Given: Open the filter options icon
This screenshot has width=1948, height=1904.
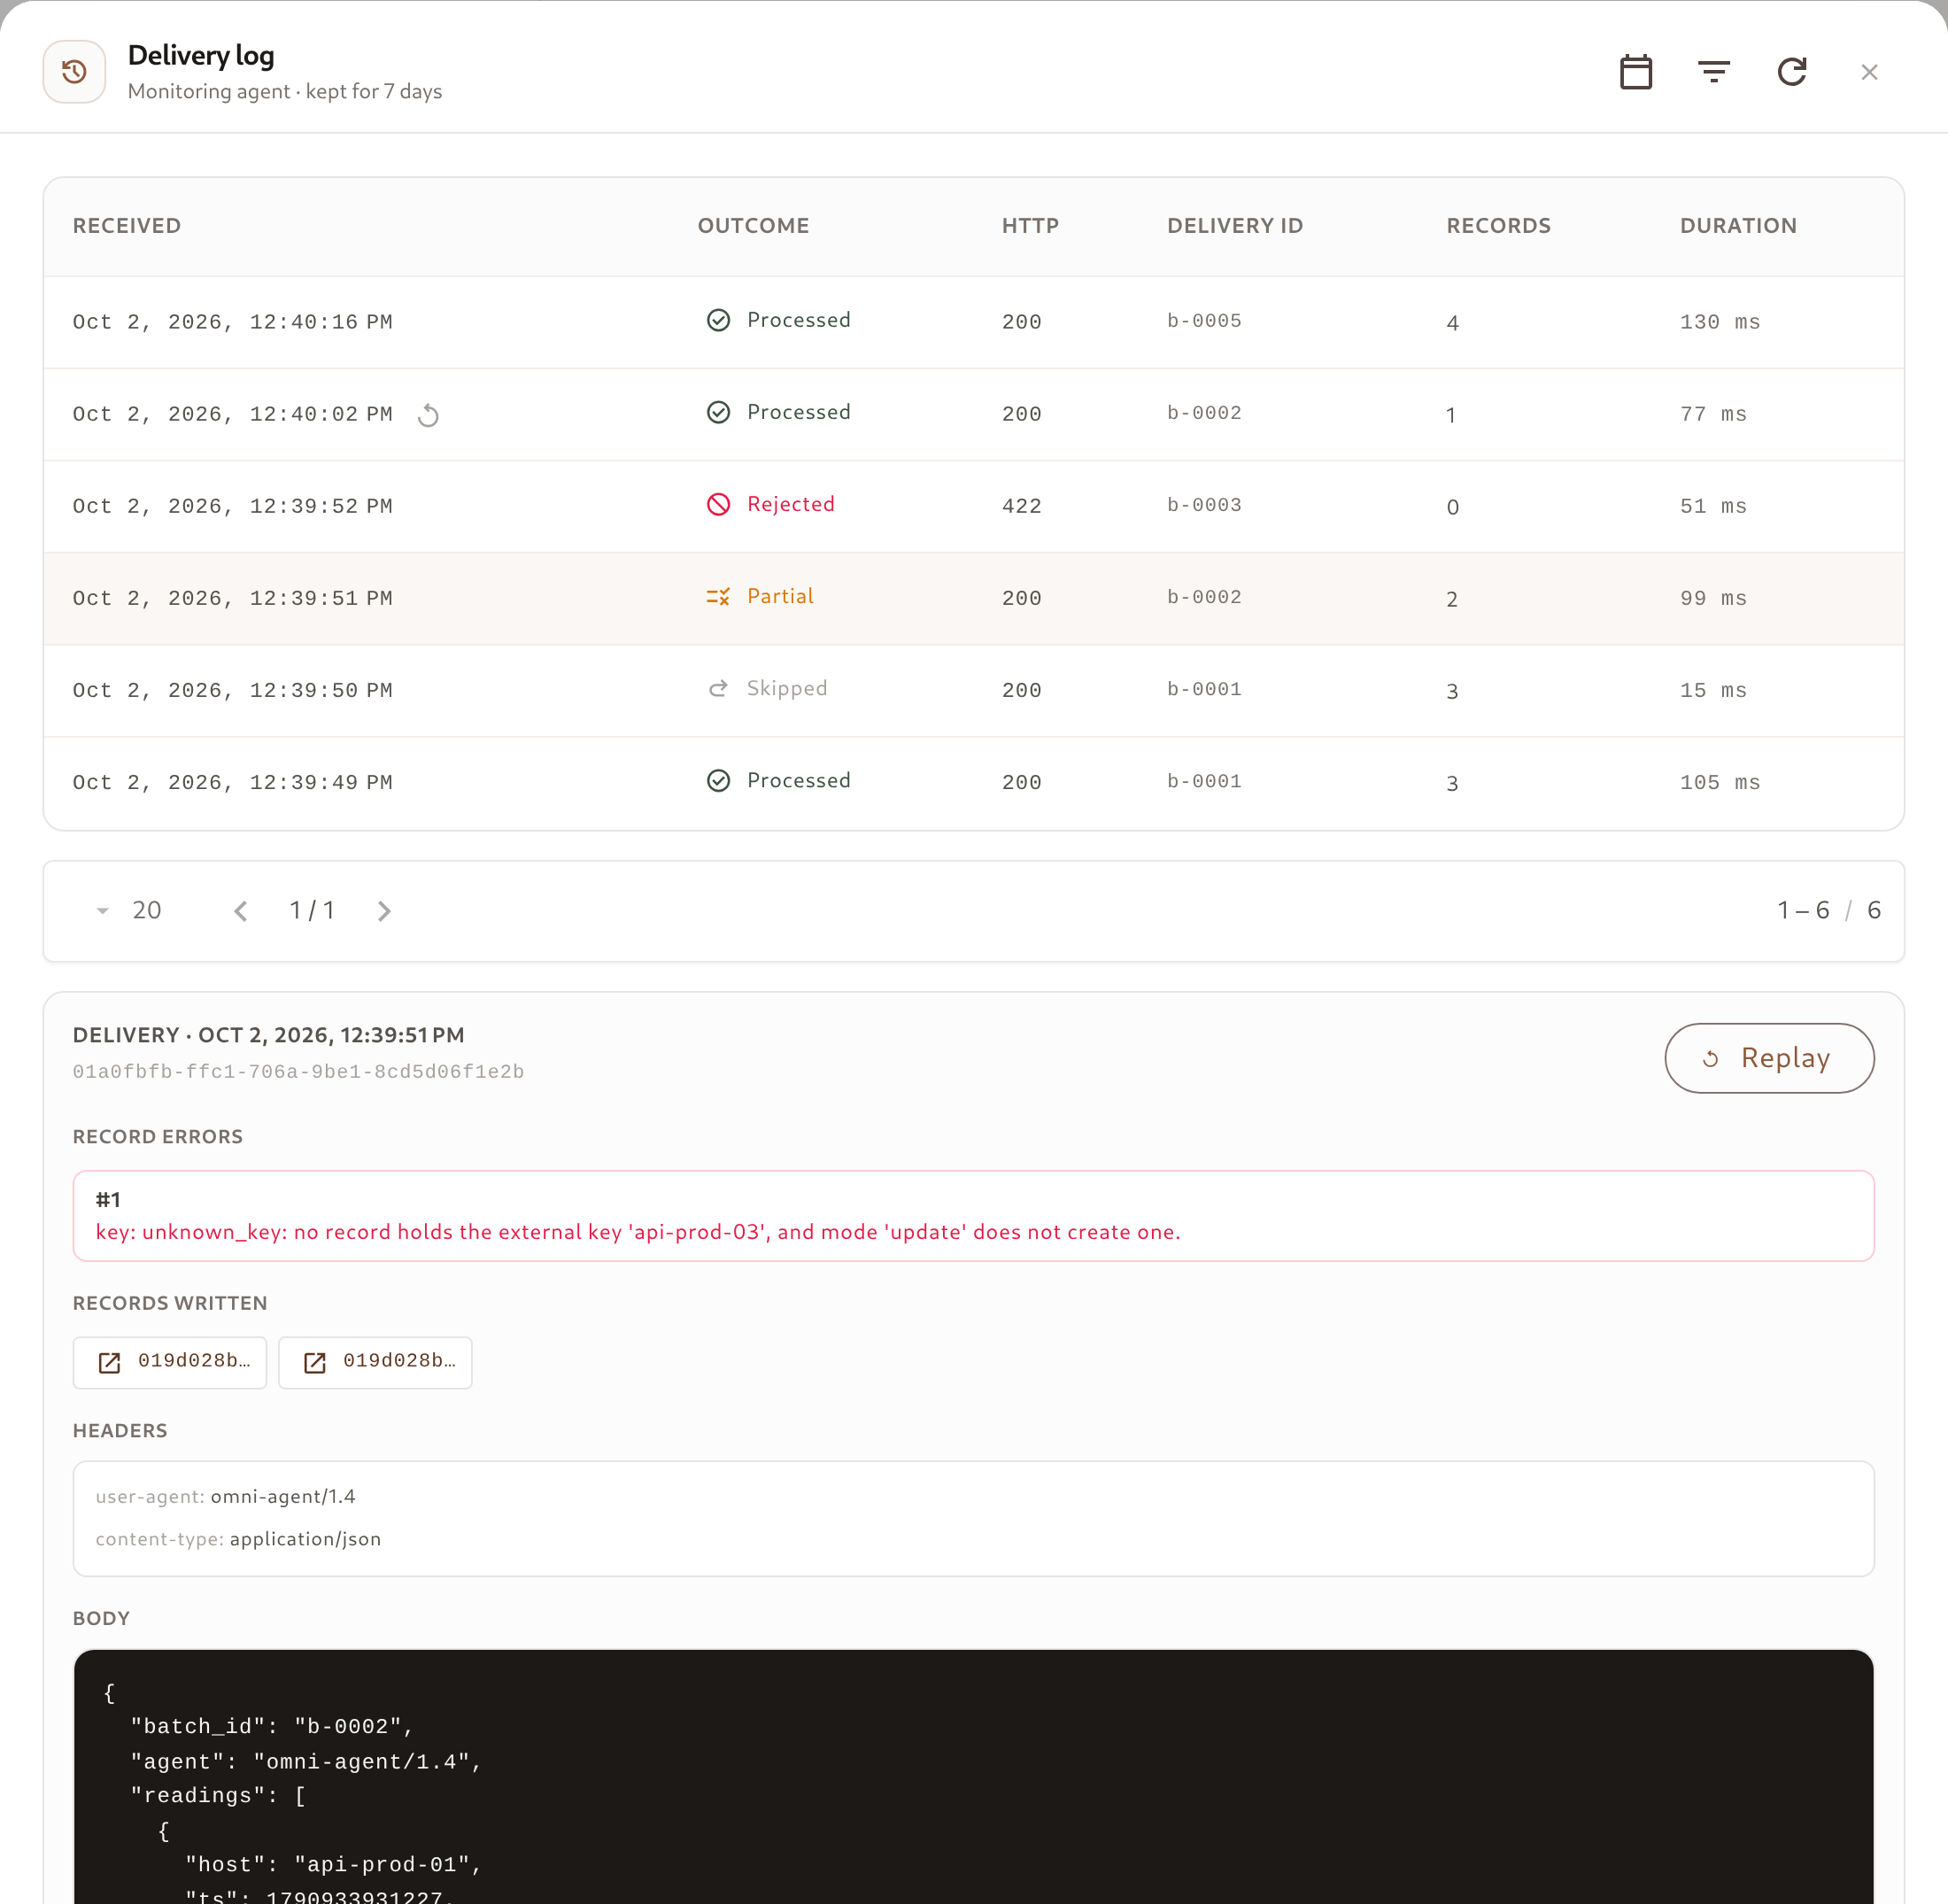Looking at the screenshot, I should tap(1713, 72).
